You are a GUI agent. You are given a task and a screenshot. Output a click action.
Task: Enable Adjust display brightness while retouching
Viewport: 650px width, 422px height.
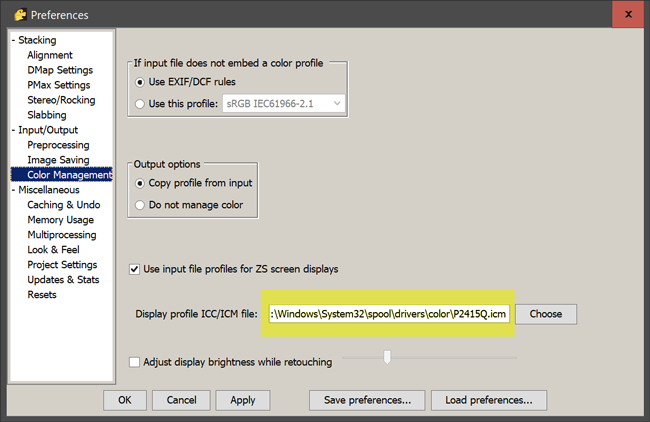click(135, 362)
